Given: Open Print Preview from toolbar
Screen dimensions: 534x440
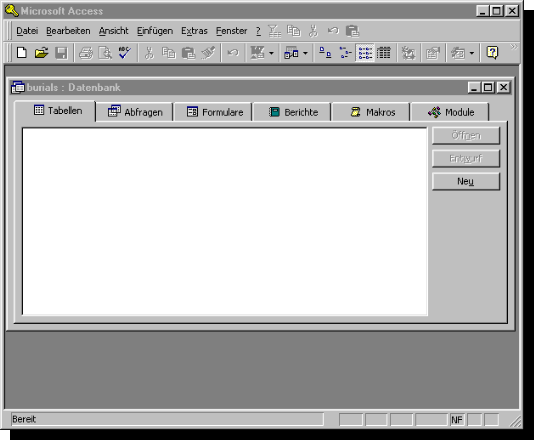Looking at the screenshot, I should (105, 53).
